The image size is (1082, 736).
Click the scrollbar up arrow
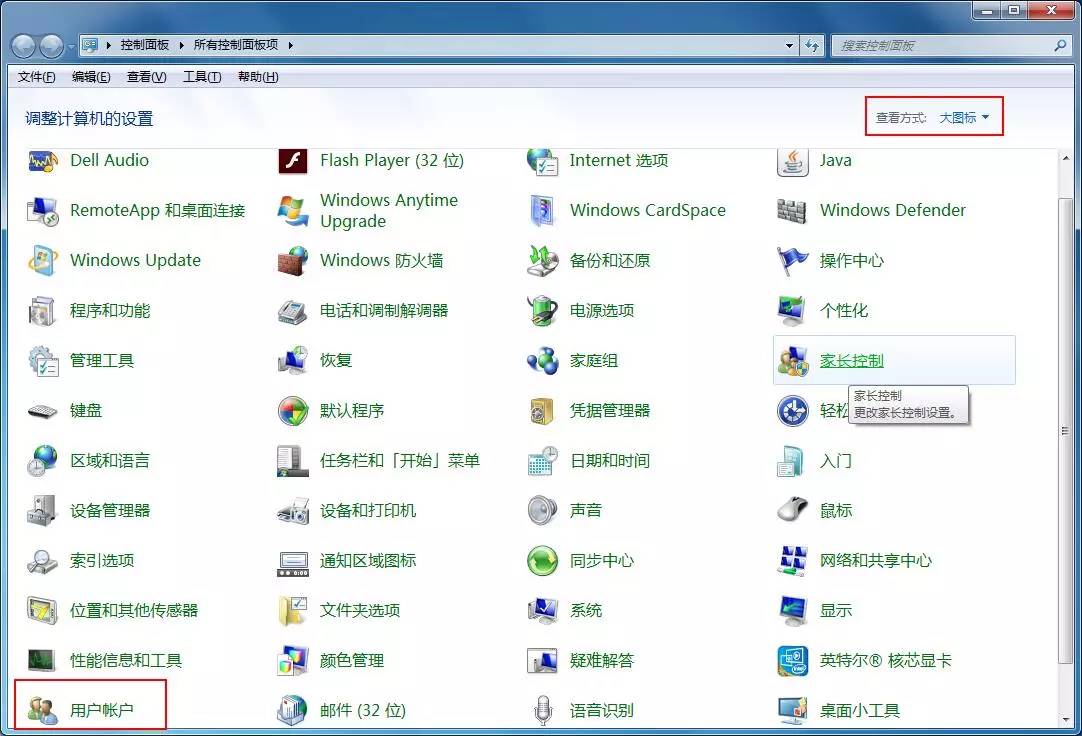[1065, 158]
